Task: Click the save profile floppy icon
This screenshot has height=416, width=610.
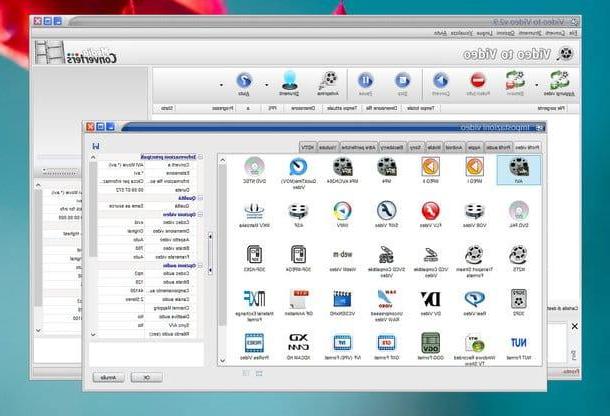Action: [96, 146]
